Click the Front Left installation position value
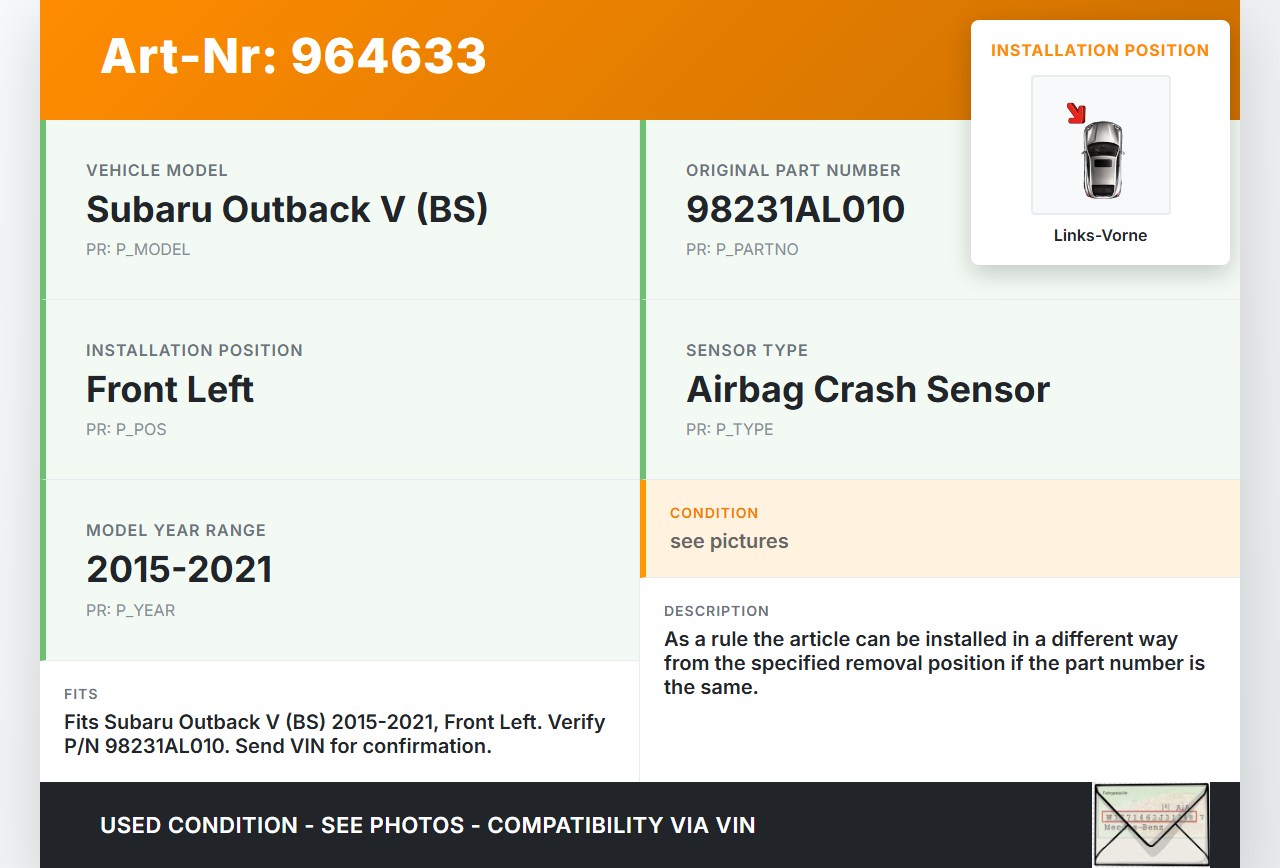 170,389
